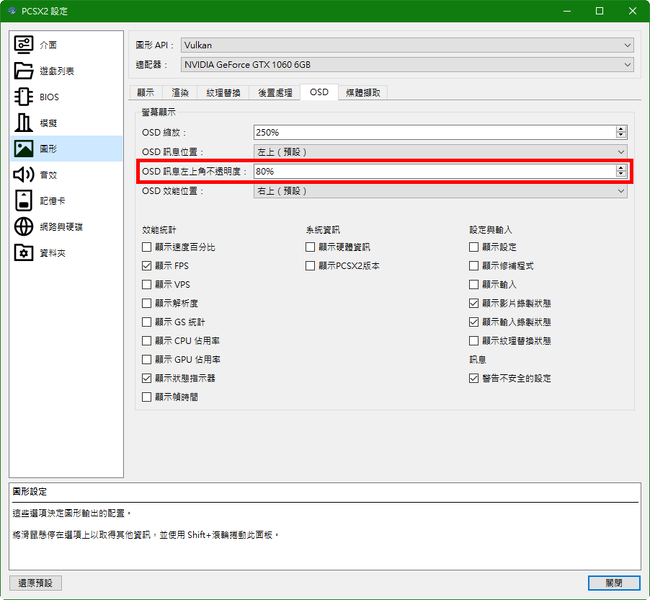The image size is (650, 600).
Task: Switch to the 顯示 tab
Action: (x=146, y=93)
